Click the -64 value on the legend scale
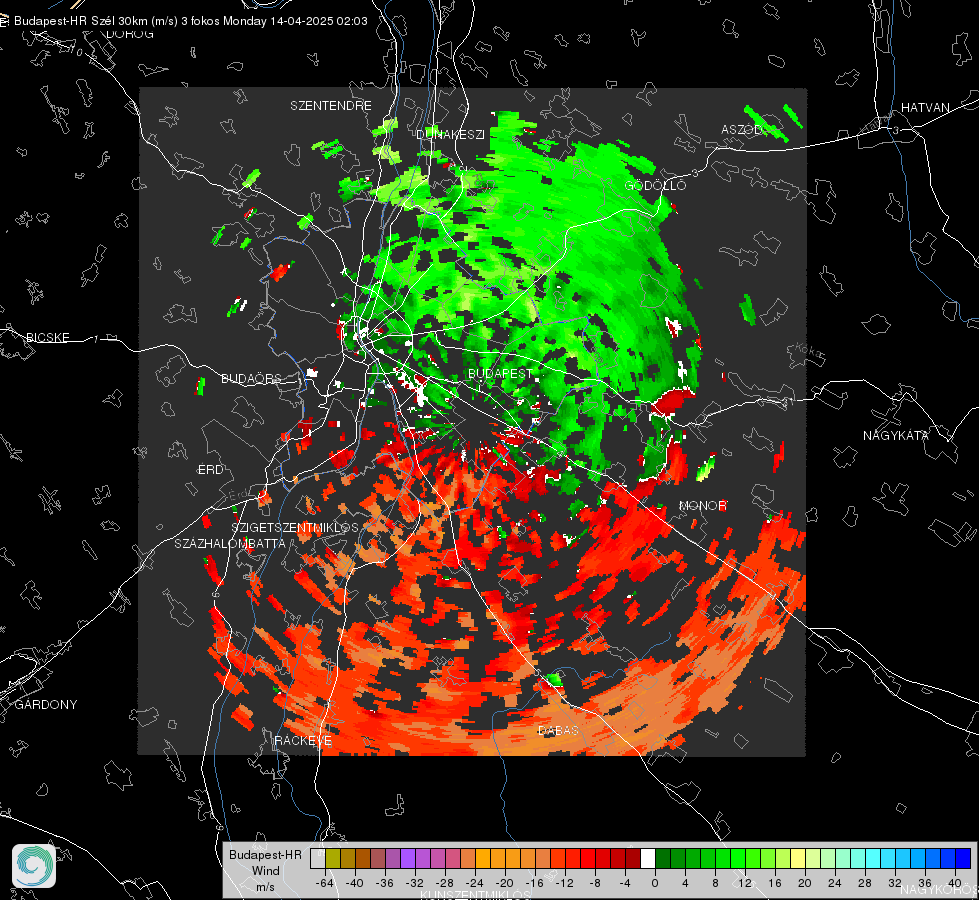 (x=325, y=883)
